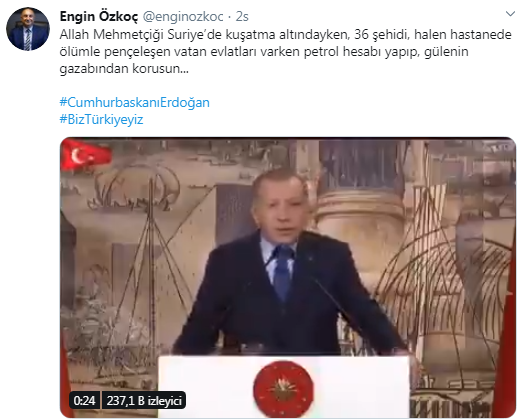
Task: Follow the #BizTürkiyeyiz hashtag link
Action: coord(101,119)
